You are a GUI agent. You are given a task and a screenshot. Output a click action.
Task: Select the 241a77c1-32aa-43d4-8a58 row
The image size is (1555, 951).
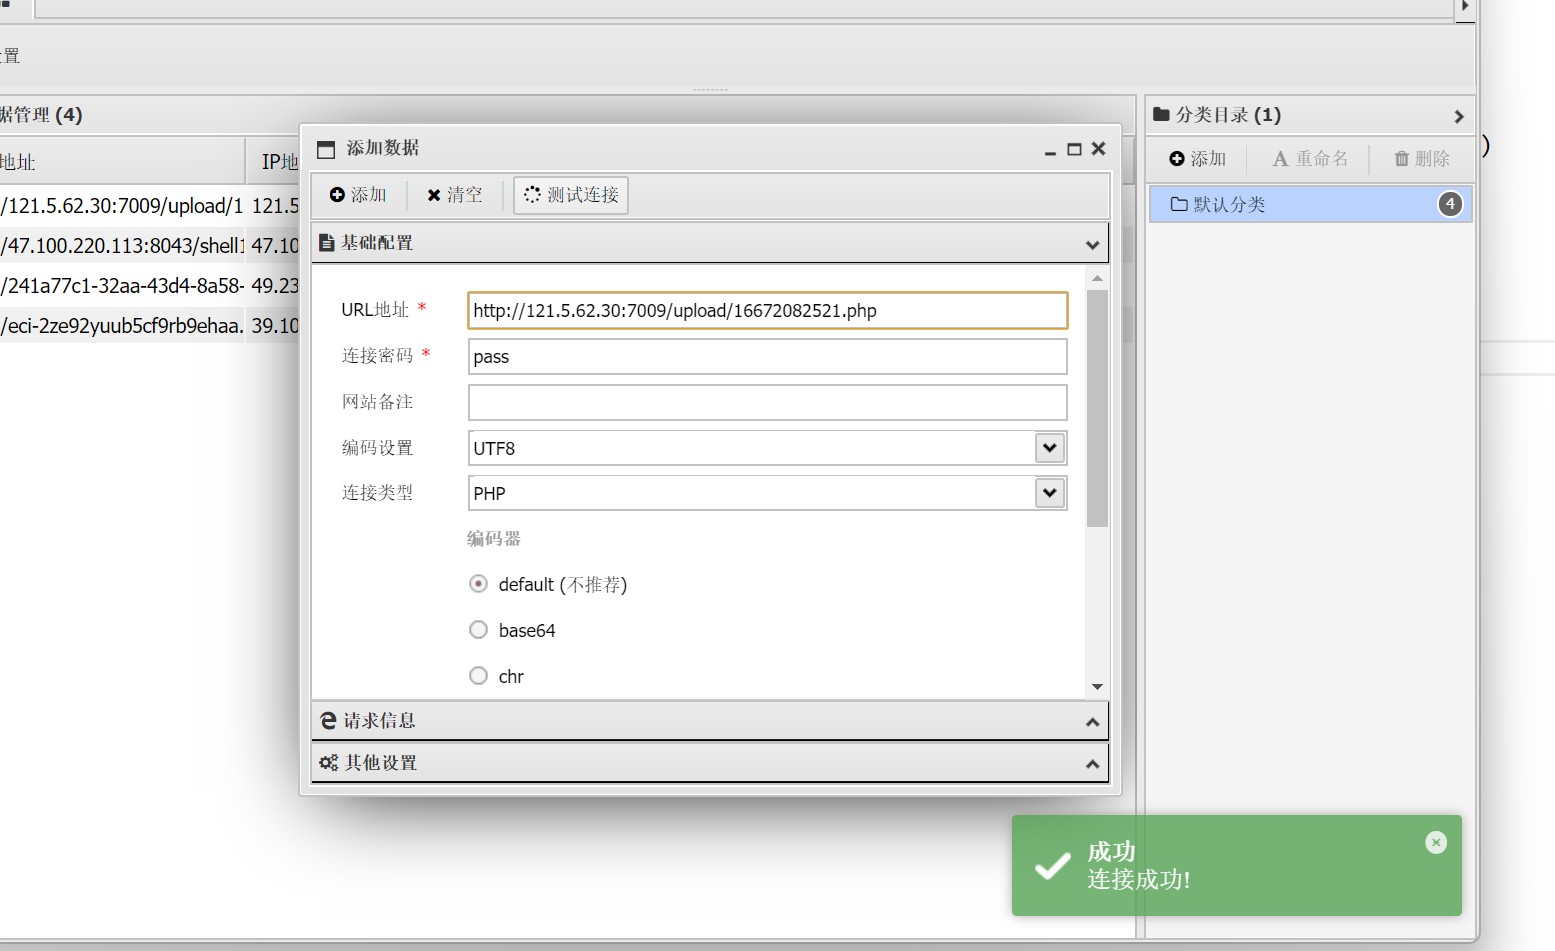[x=149, y=286]
